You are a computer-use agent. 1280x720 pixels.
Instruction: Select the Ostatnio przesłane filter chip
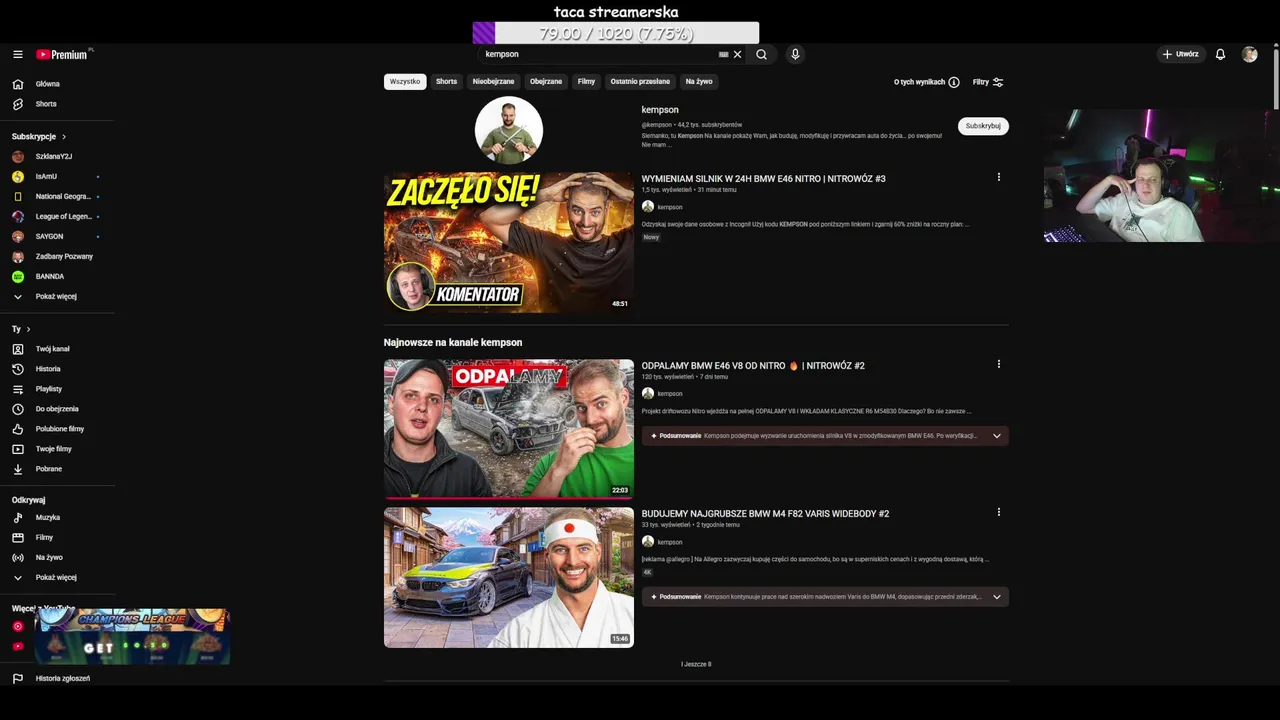coord(640,82)
